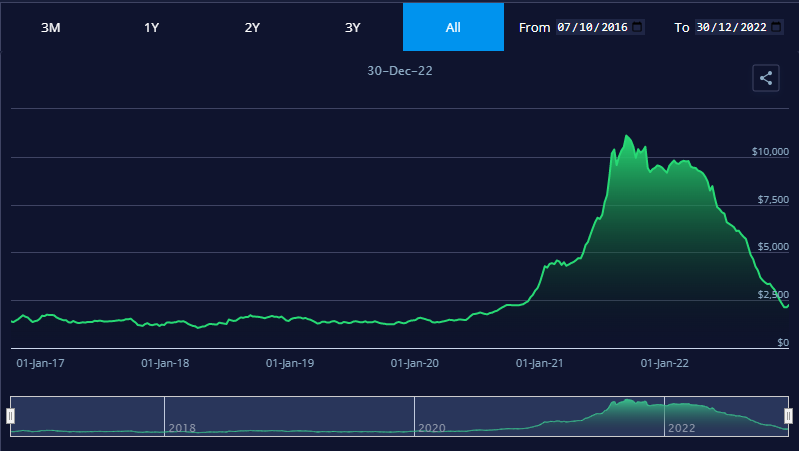
Task: Click the left range navigator handle
Action: (x=10, y=416)
